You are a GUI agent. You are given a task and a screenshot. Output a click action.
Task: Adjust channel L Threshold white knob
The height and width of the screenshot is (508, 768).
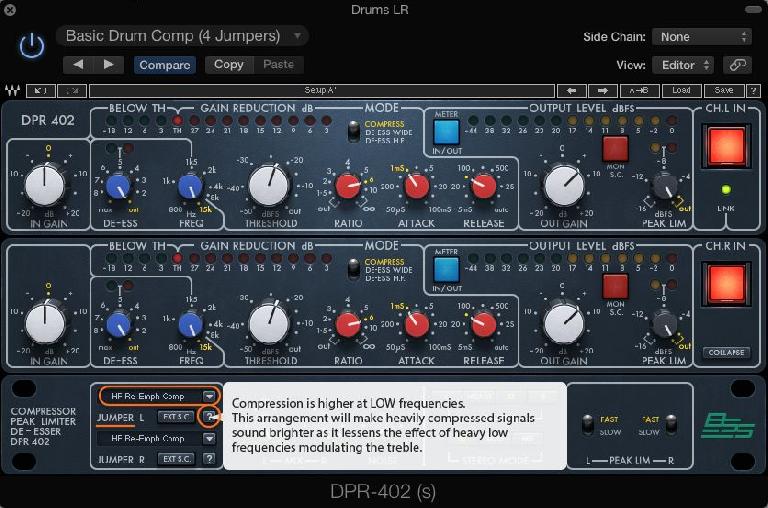point(269,186)
